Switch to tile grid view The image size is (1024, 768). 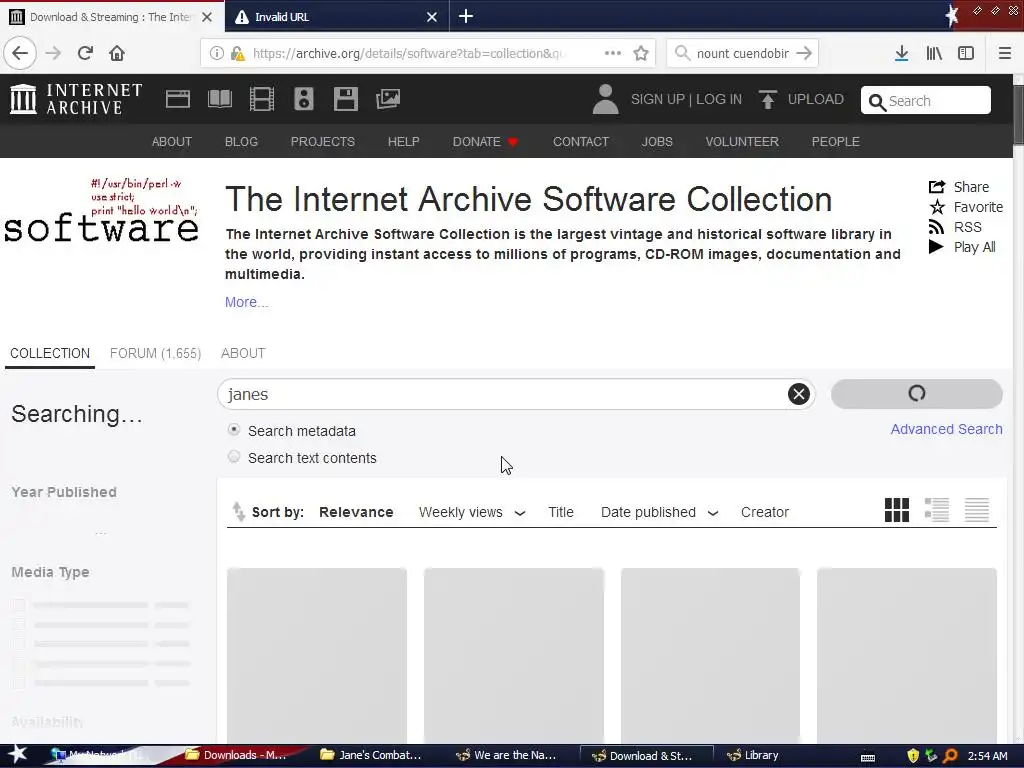pyautogui.click(x=897, y=510)
